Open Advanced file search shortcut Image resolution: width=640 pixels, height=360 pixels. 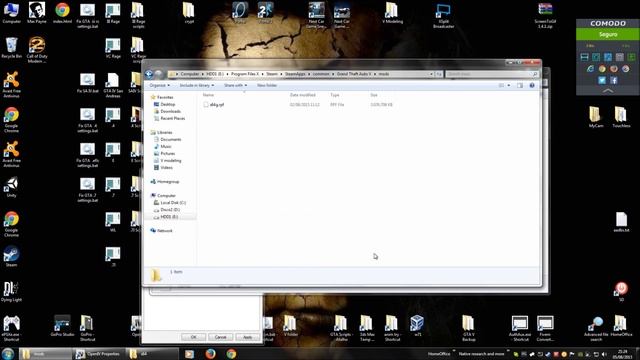click(x=596, y=329)
